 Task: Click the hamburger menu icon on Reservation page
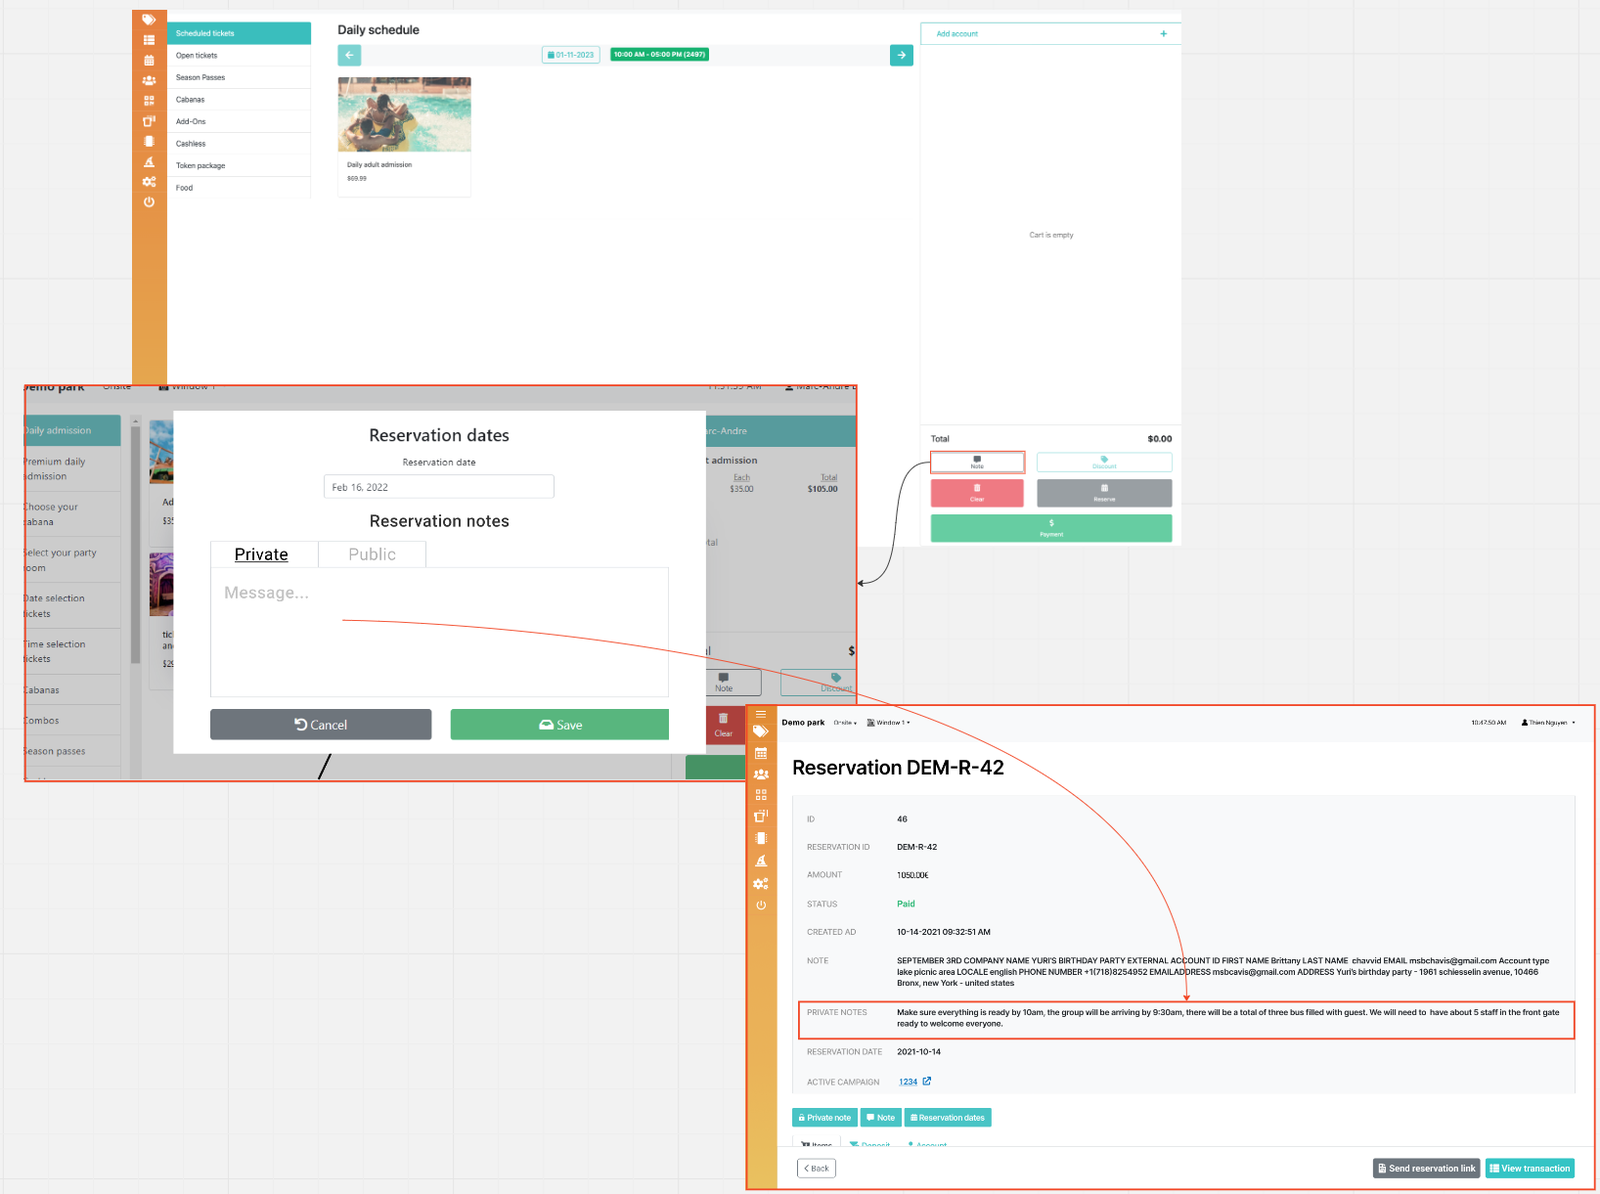point(761,714)
